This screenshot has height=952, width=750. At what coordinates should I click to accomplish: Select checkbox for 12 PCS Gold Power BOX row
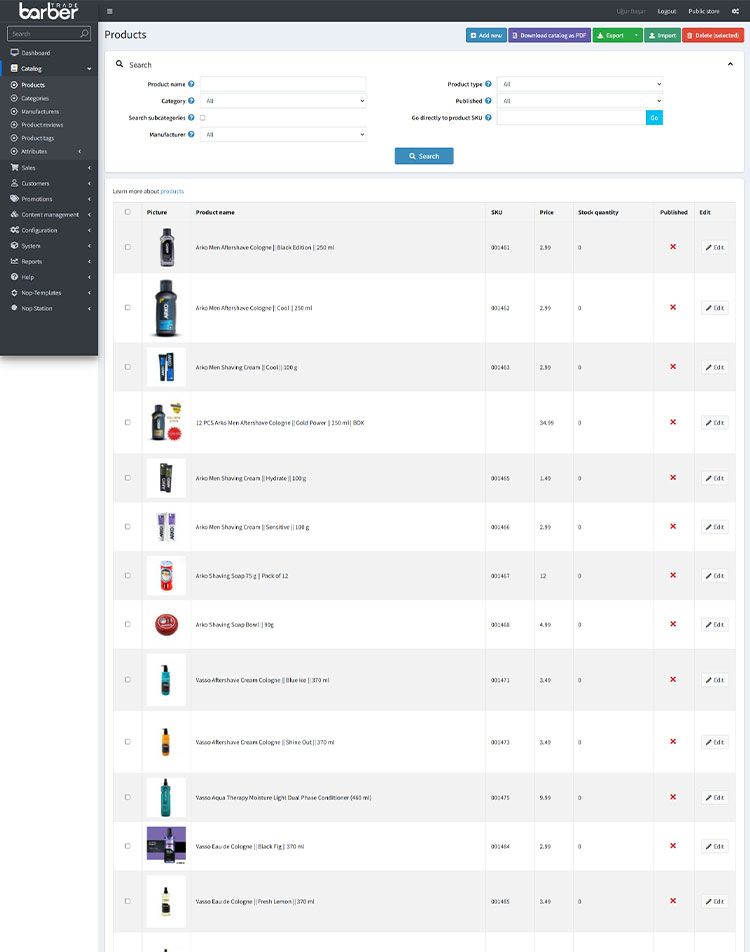click(128, 422)
